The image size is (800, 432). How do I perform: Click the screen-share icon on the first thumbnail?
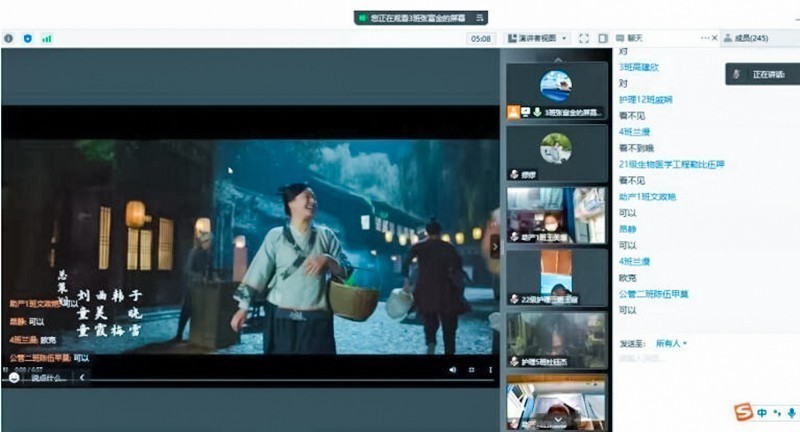(526, 112)
